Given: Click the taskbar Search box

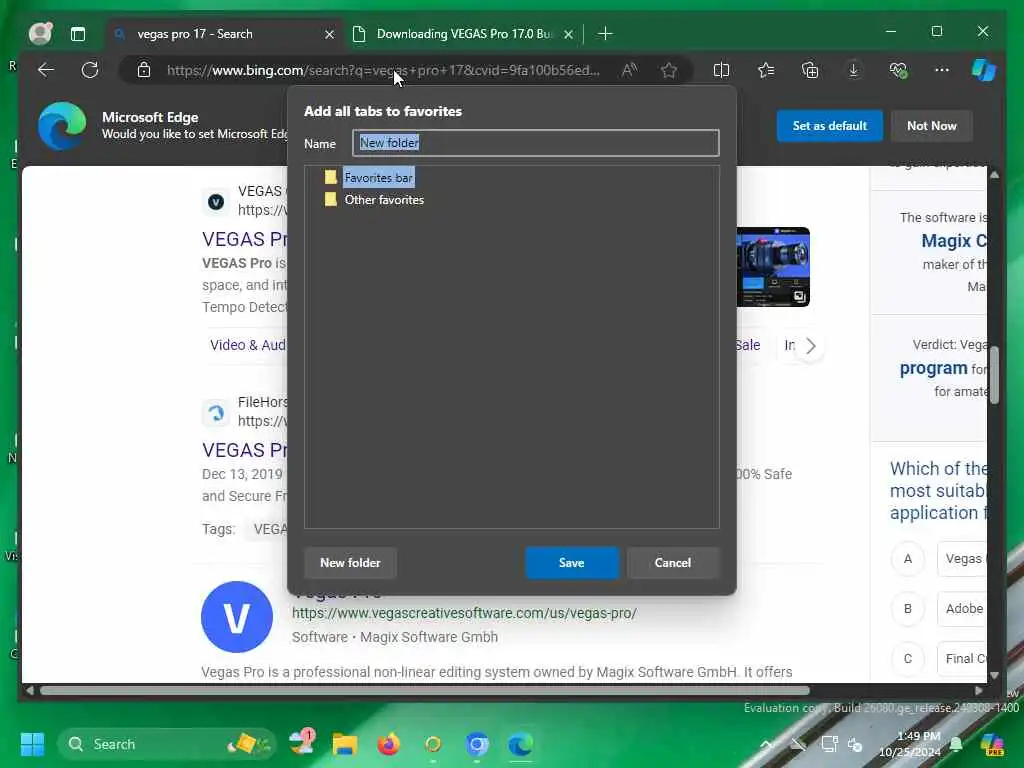Looking at the screenshot, I should 167,744.
